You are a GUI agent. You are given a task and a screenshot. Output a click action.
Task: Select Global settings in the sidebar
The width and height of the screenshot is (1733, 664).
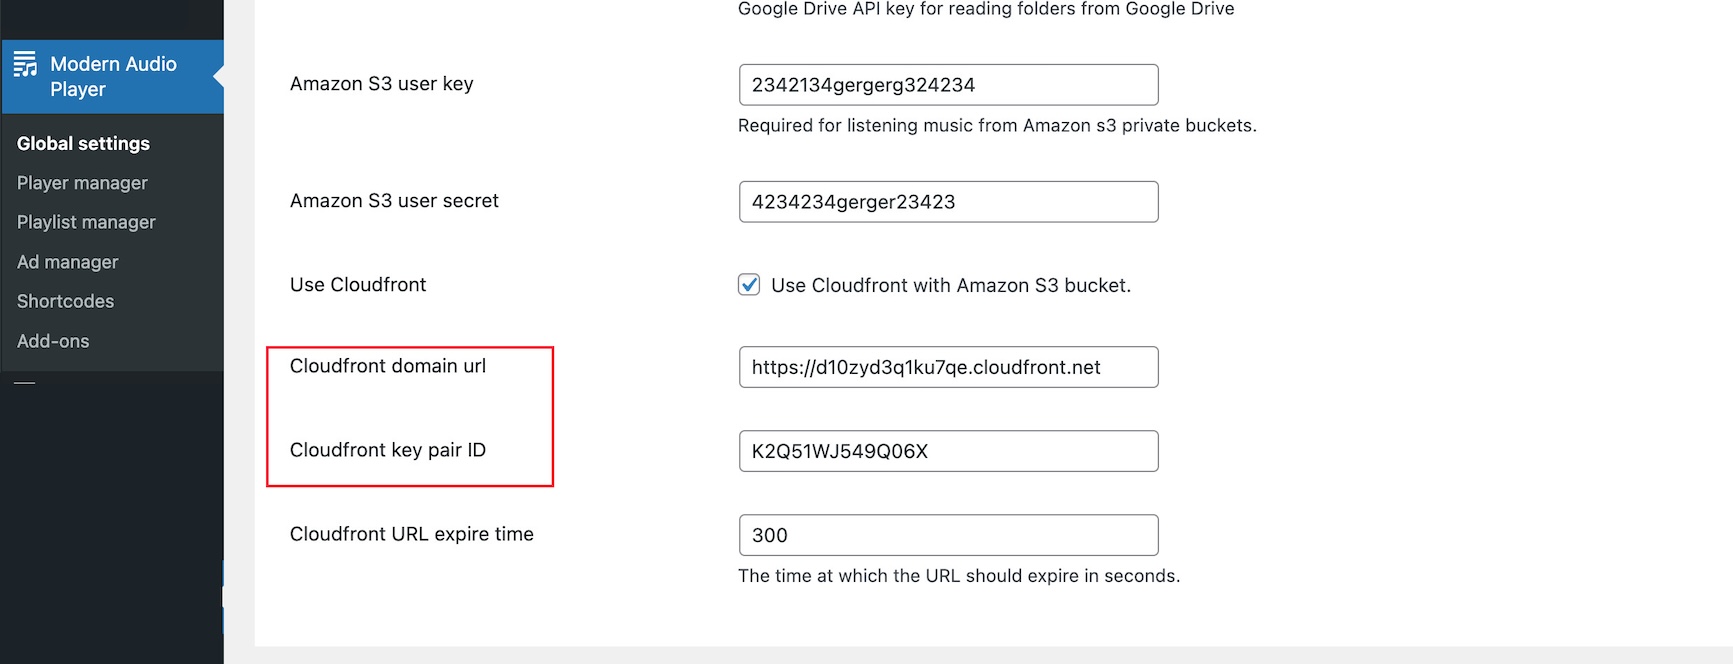point(83,143)
